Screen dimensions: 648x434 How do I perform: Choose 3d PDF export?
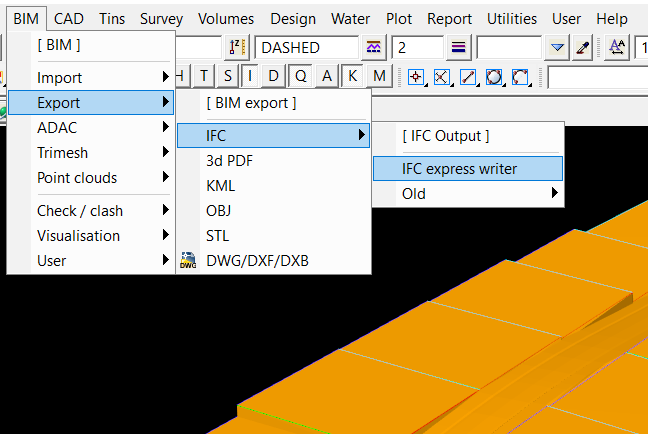pyautogui.click(x=273, y=161)
